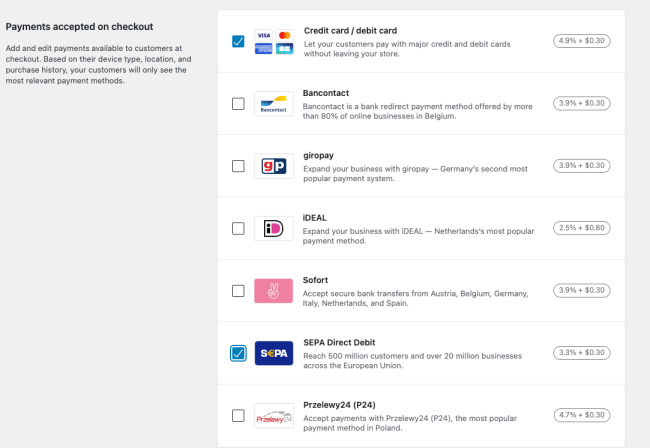Click the pink Sofort logo icon
Viewport: 650px width, 448px height.
tap(273, 291)
